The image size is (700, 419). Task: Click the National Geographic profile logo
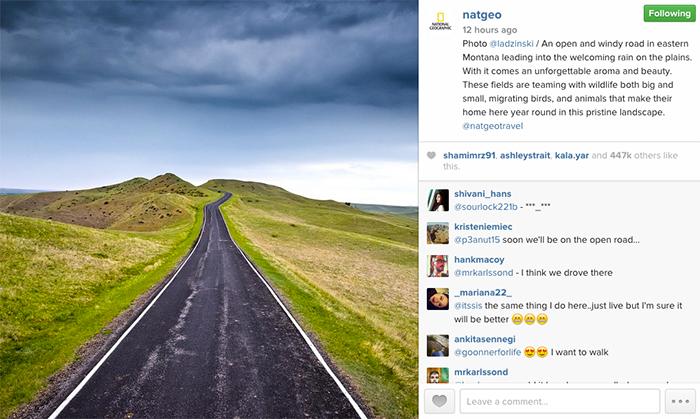tap(440, 21)
